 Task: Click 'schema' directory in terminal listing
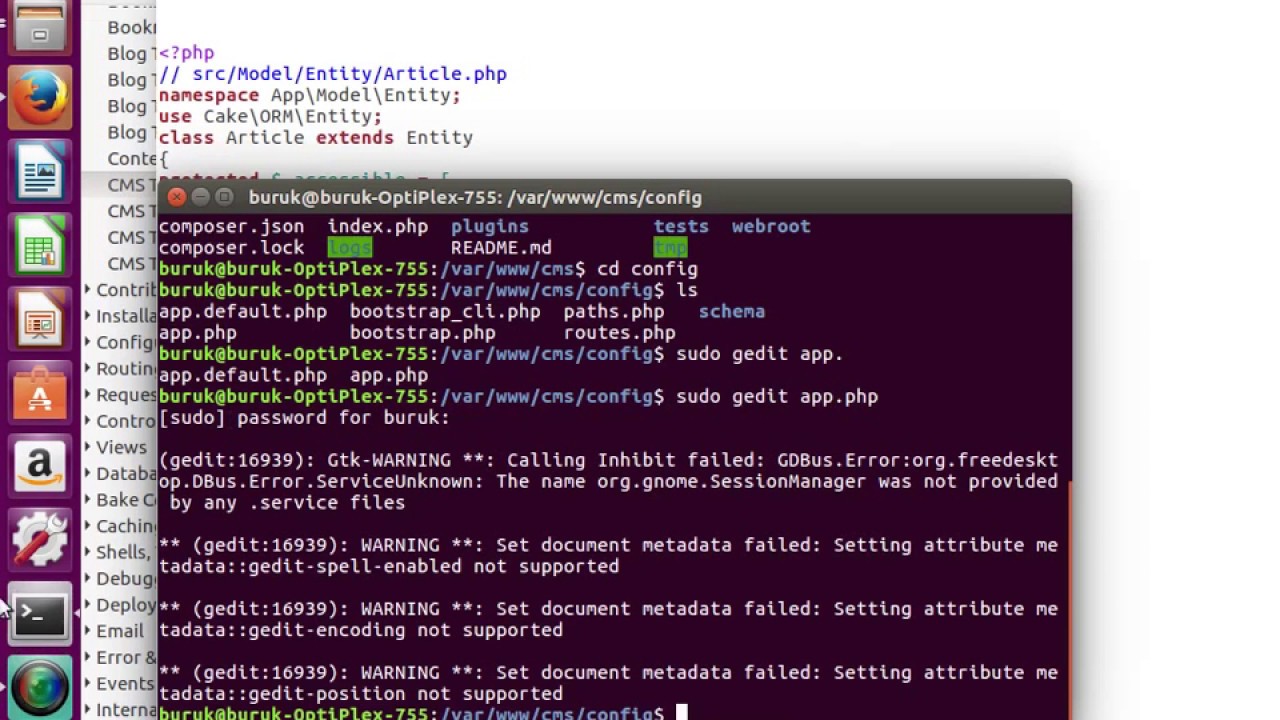coord(732,312)
